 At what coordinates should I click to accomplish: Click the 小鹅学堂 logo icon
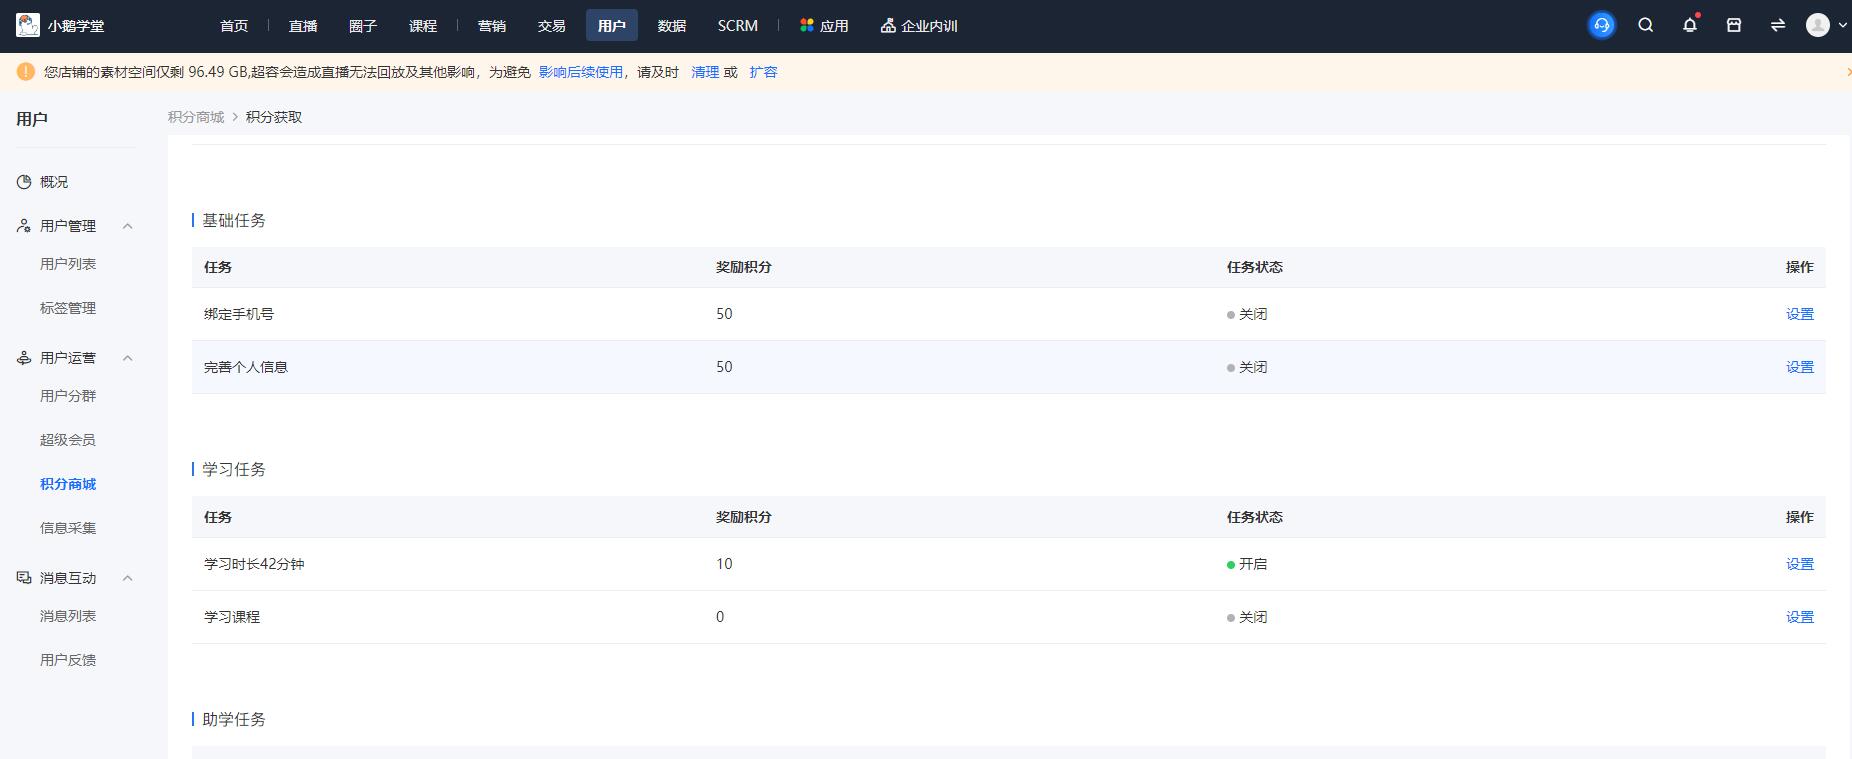[x=28, y=26]
